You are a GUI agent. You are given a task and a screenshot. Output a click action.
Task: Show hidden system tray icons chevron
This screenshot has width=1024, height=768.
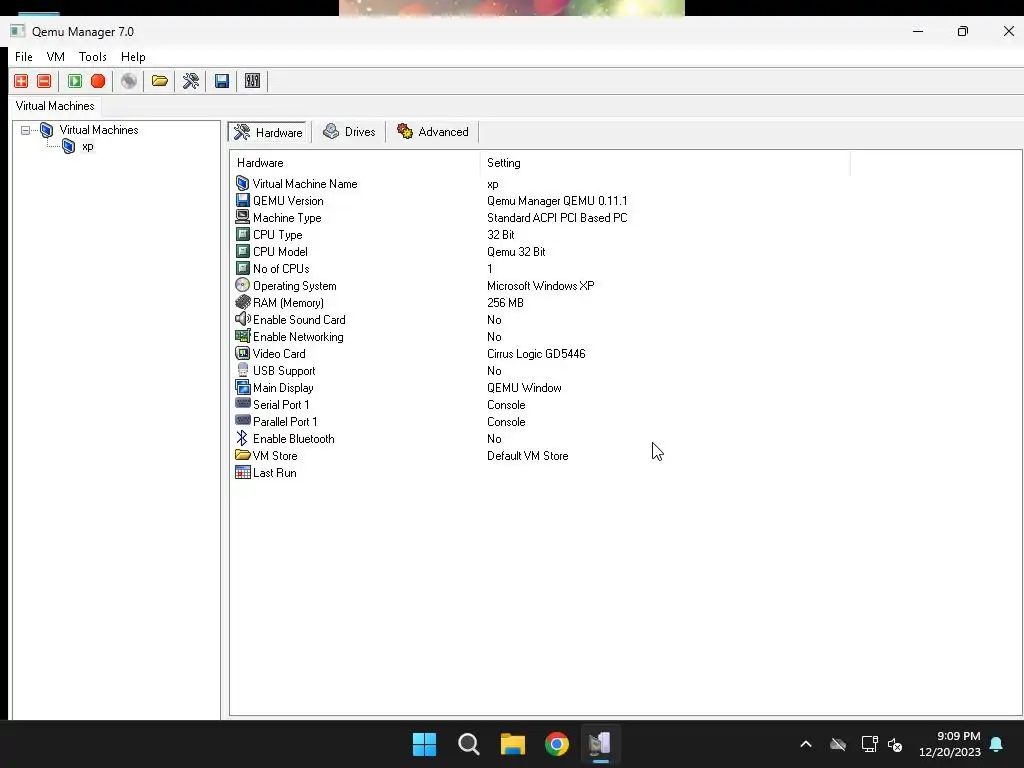point(806,744)
